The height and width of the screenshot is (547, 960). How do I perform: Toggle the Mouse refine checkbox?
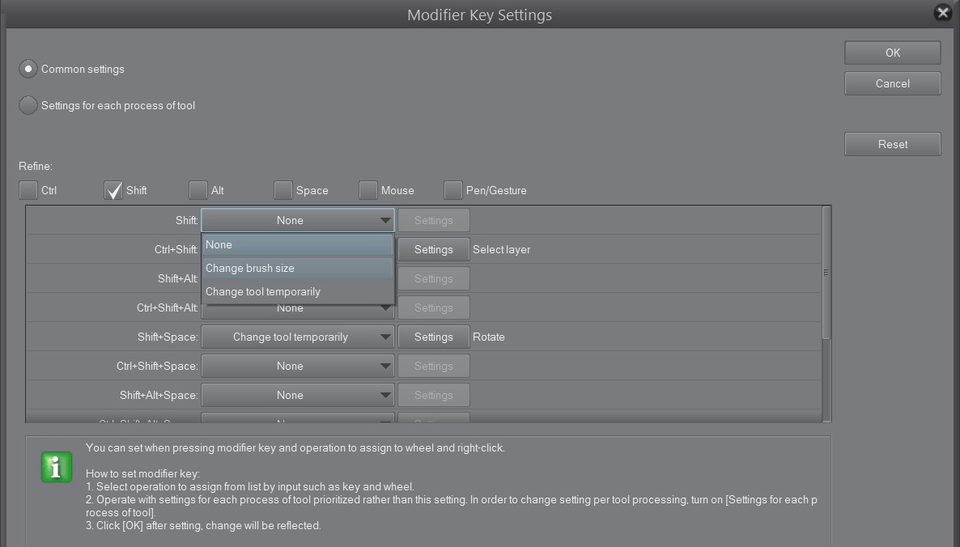[368, 190]
